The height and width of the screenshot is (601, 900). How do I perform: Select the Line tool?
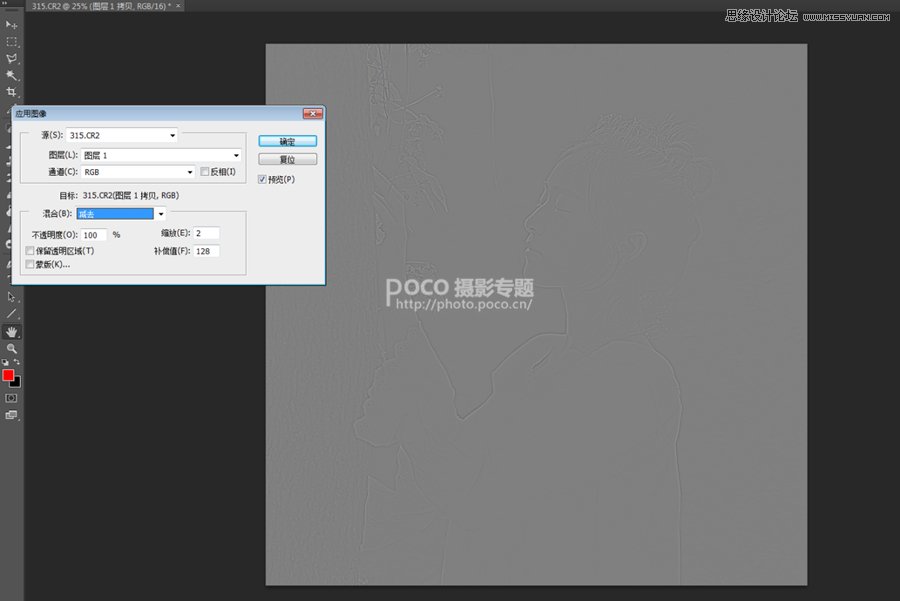tap(11, 314)
